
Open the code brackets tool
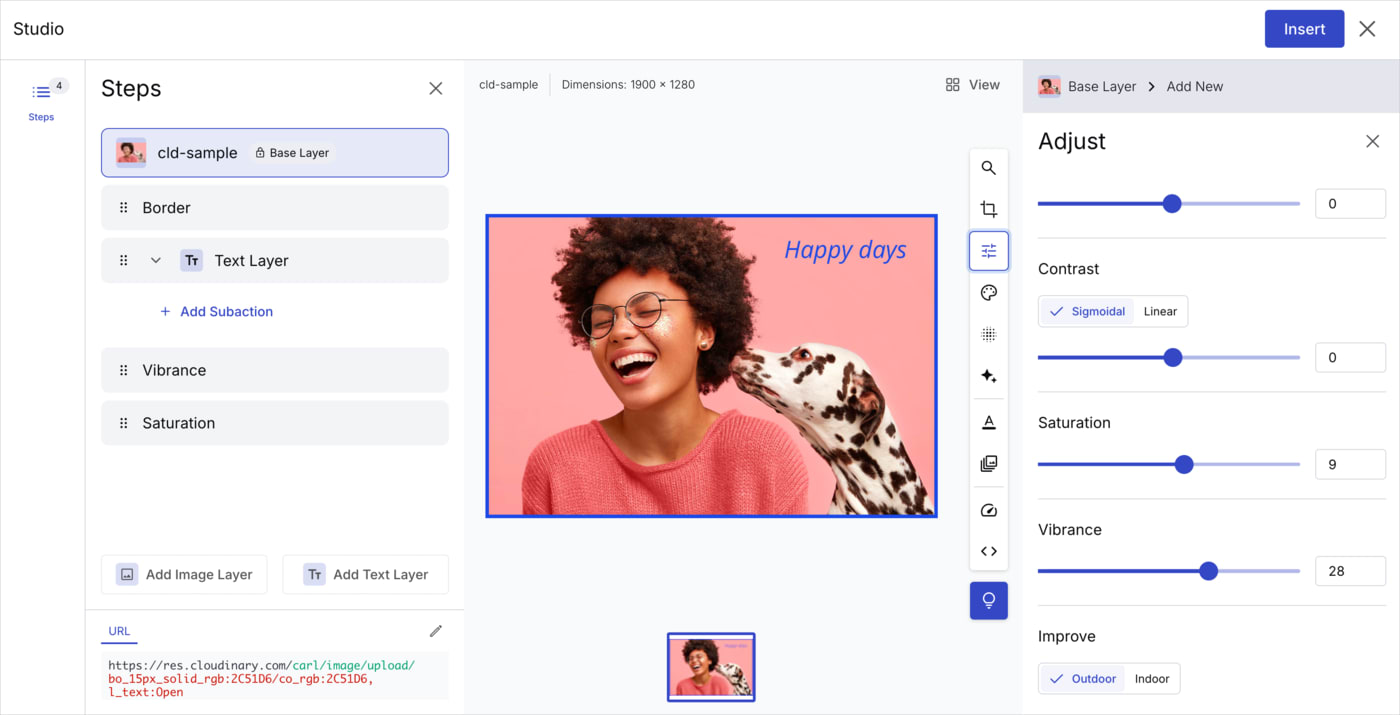988,551
